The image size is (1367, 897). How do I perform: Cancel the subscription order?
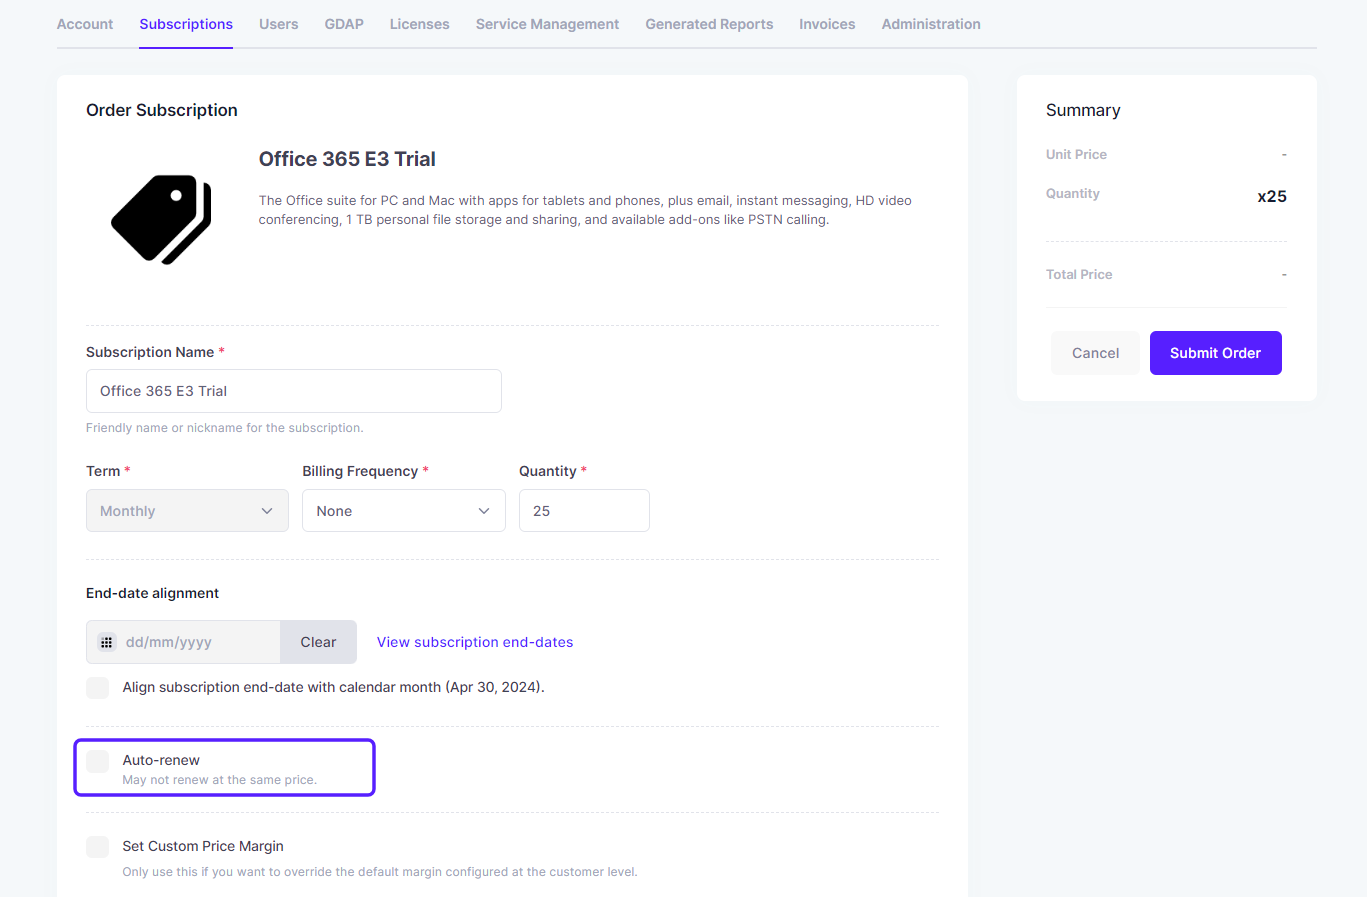coord(1095,353)
